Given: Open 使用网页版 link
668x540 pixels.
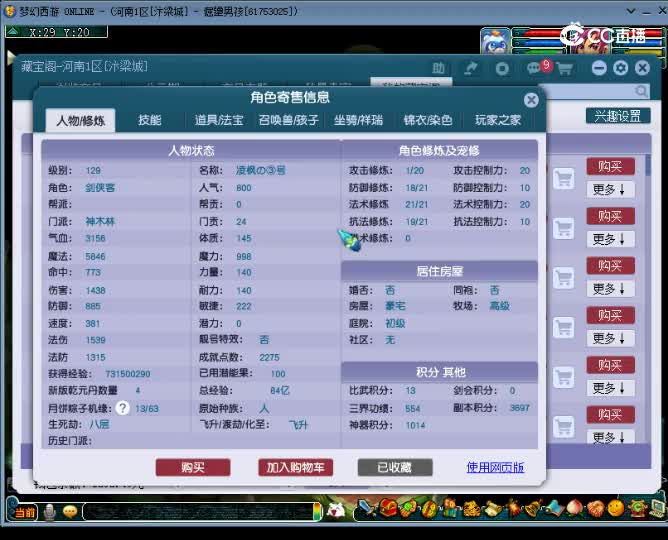Looking at the screenshot, I should pos(495,468).
